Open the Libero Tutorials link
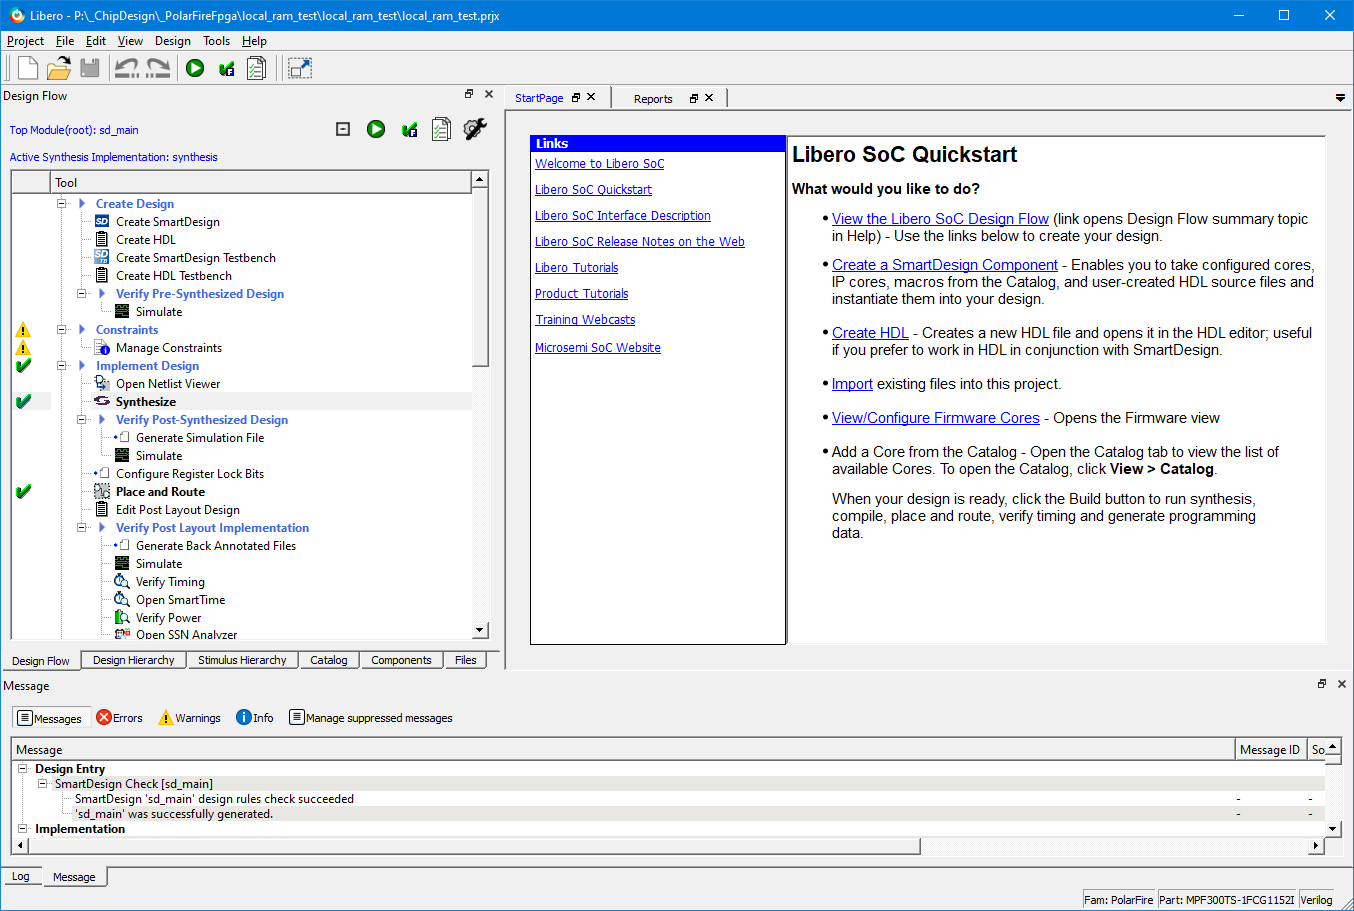The image size is (1354, 911). point(576,268)
